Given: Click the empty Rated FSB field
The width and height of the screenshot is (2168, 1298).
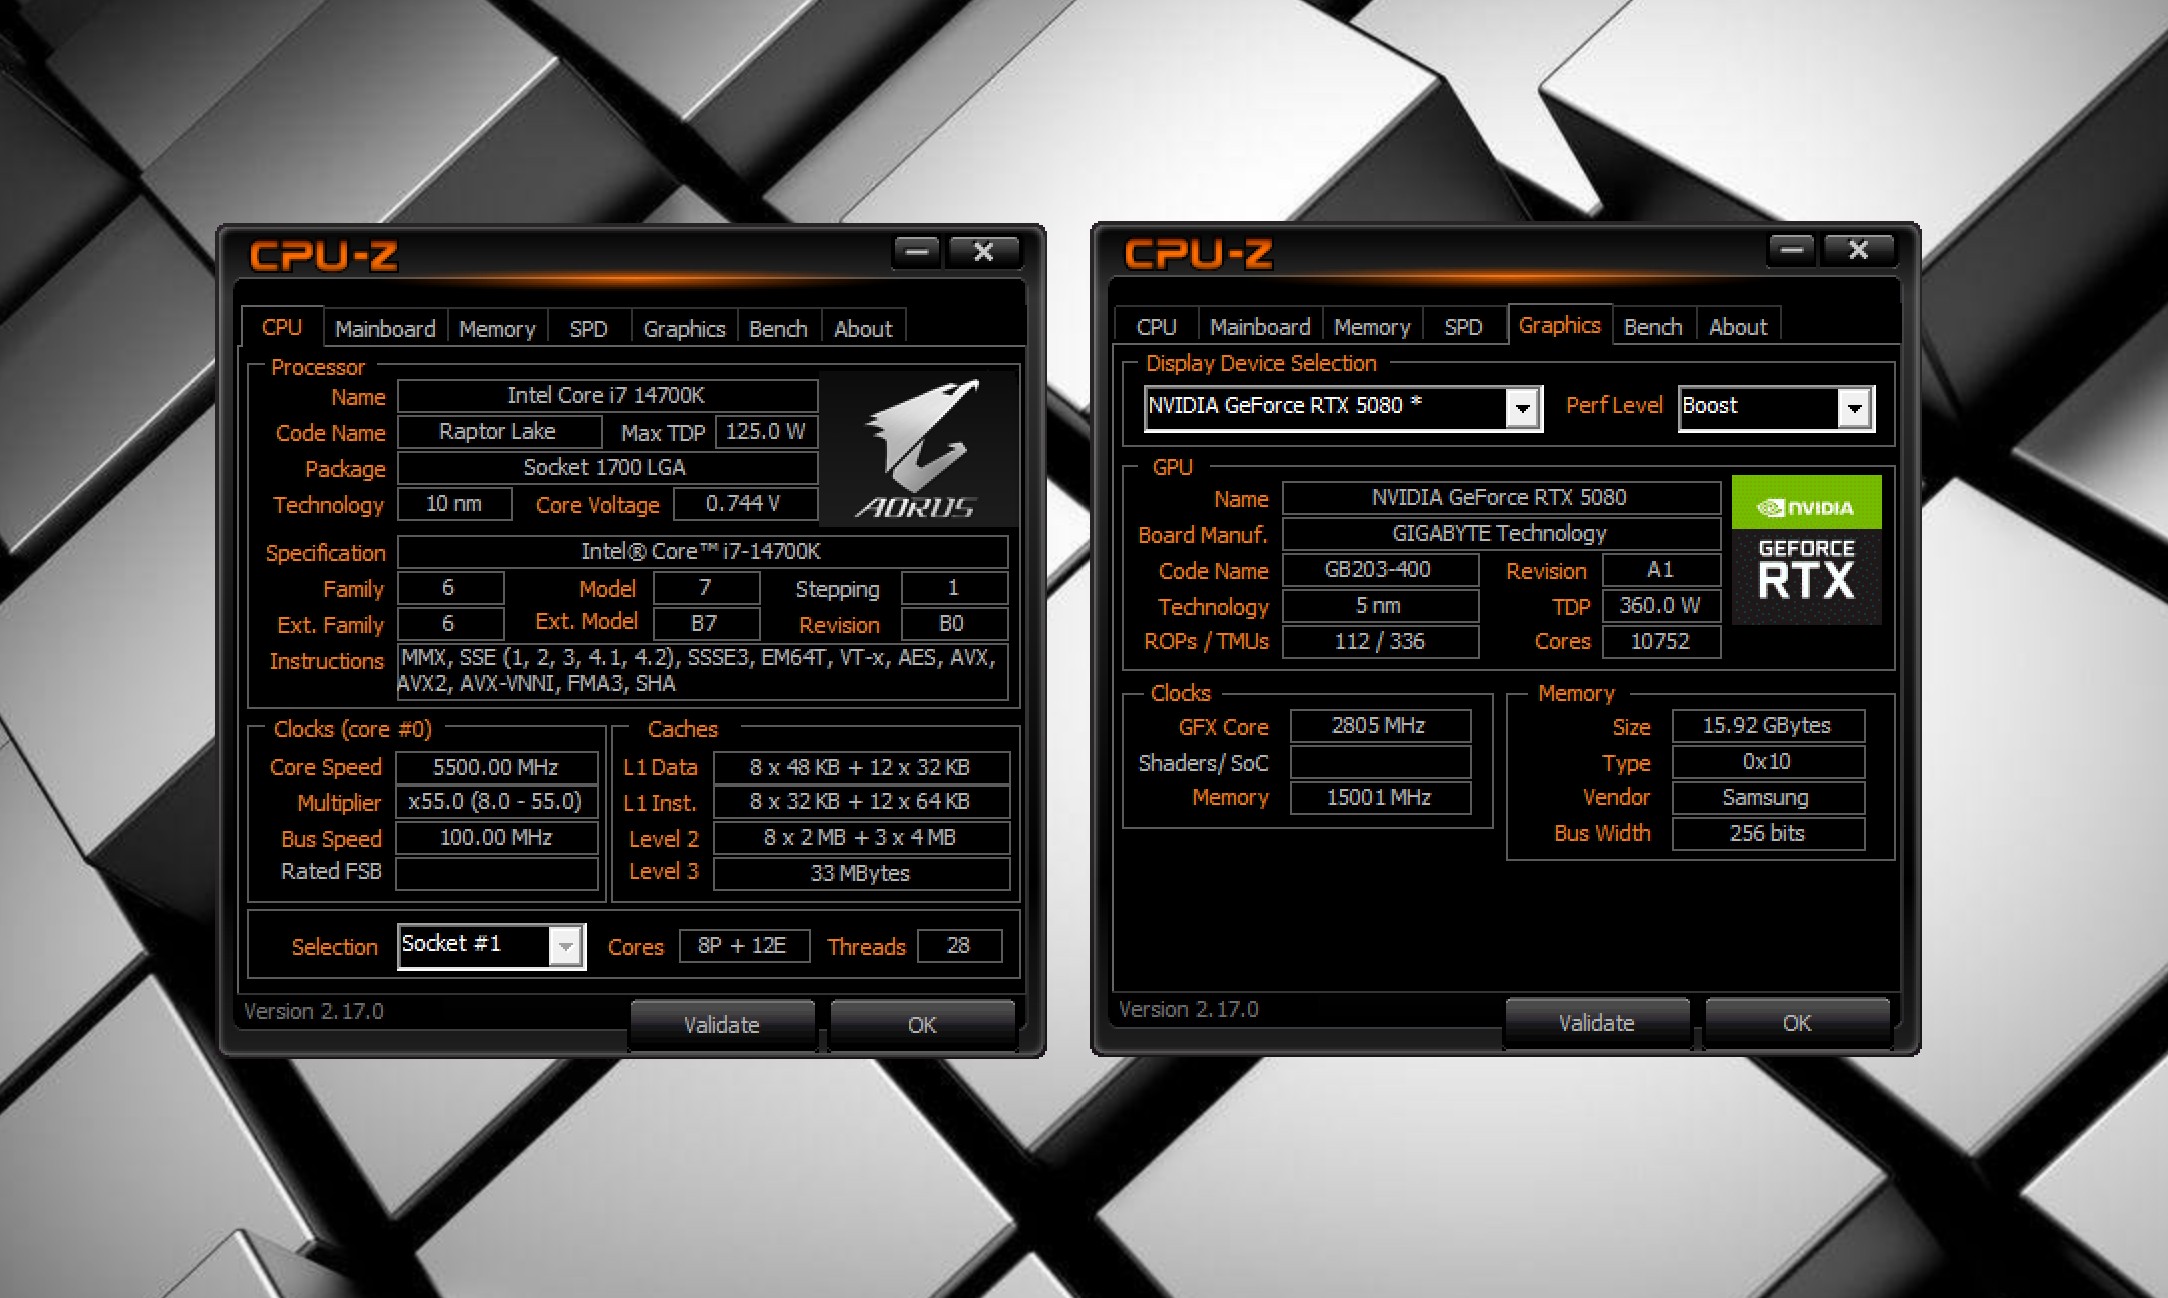Looking at the screenshot, I should pos(497,874).
